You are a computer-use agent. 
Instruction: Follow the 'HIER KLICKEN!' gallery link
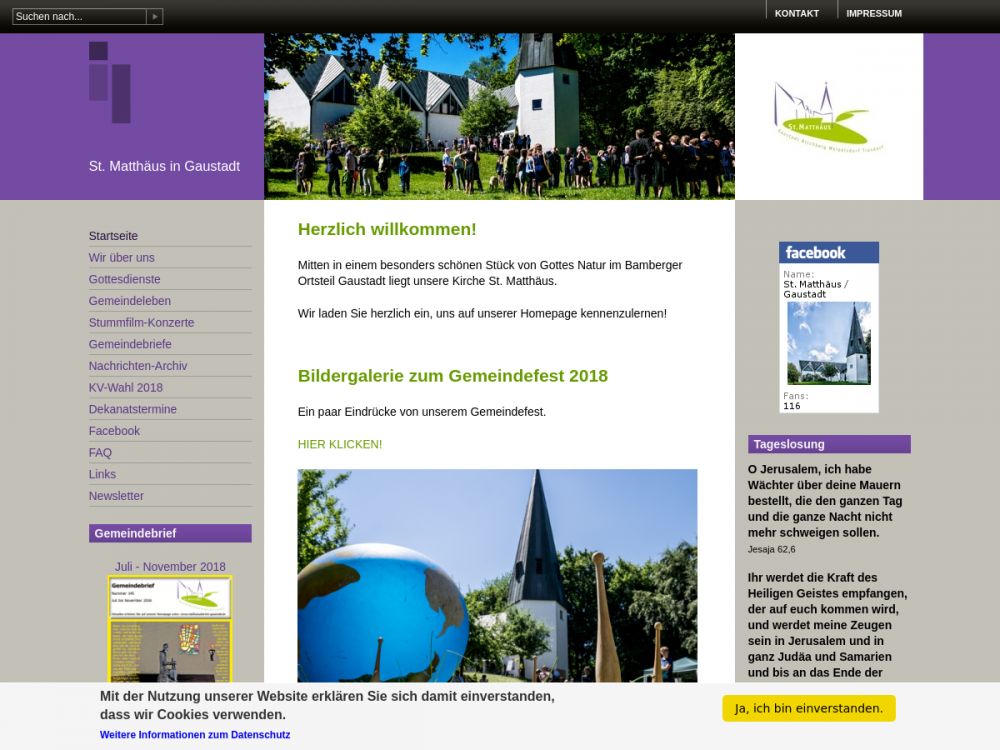[x=339, y=444]
